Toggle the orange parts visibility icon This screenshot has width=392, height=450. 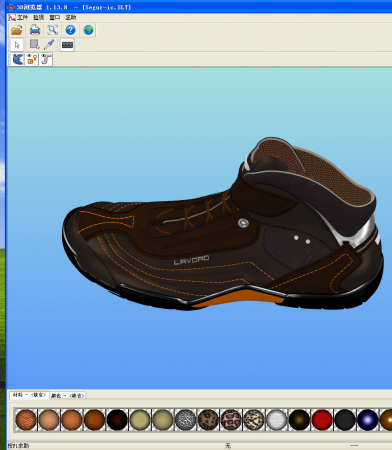(32, 60)
